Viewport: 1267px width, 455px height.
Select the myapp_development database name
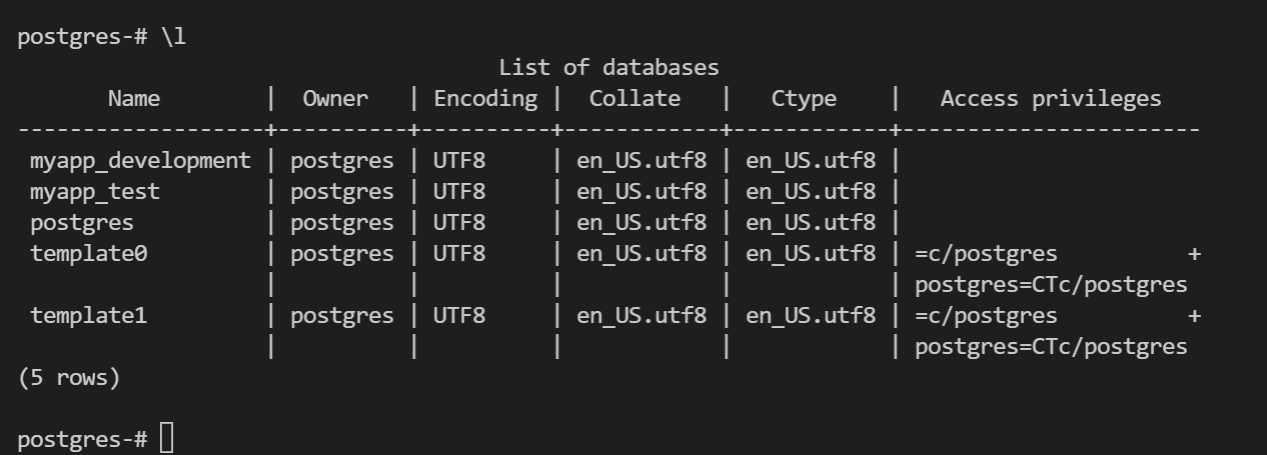click(x=140, y=161)
